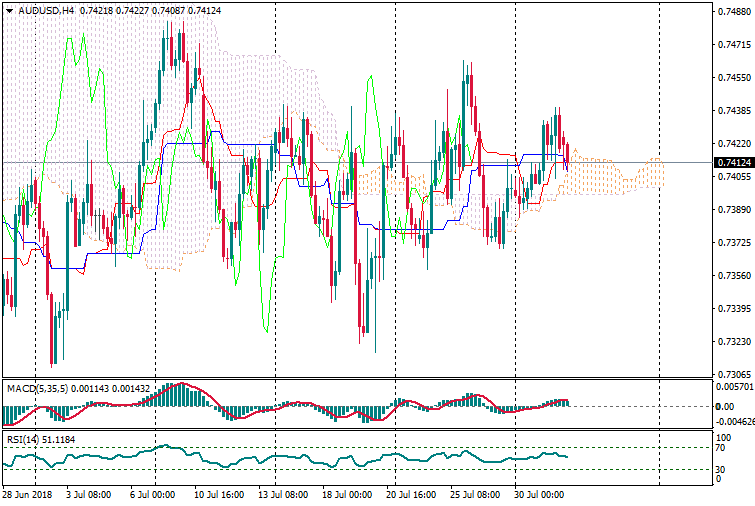The height and width of the screenshot is (506, 755).
Task: Click the 6 Jul 00:00 time label
Action: pyautogui.click(x=153, y=495)
